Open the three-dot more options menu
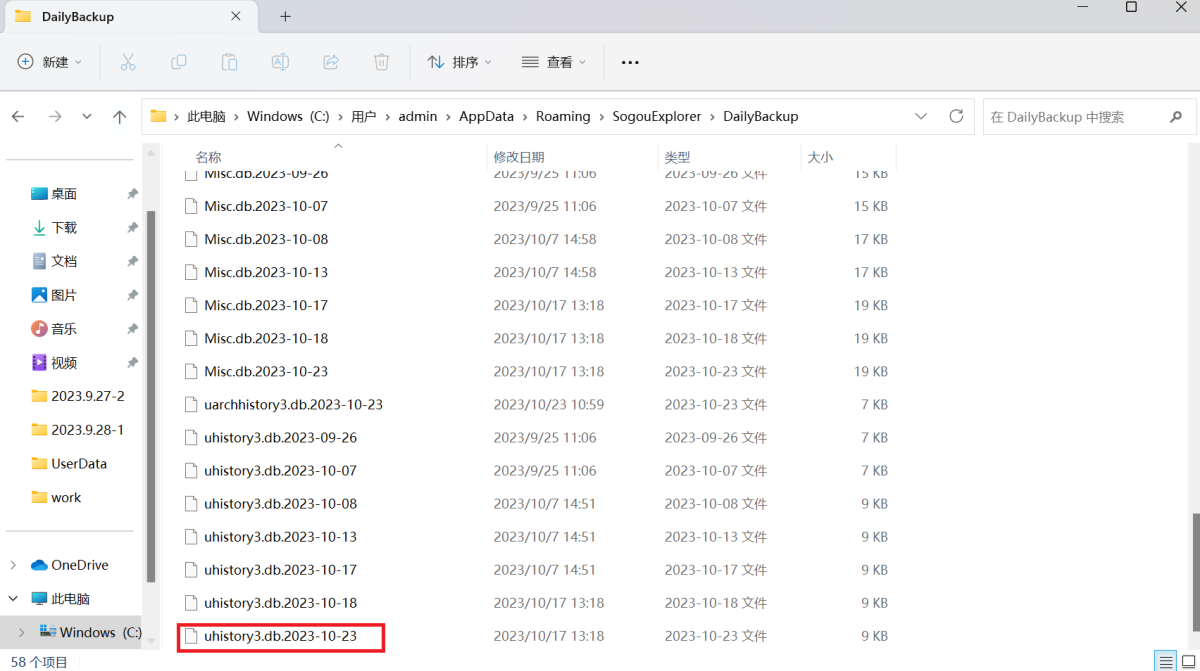 (630, 62)
